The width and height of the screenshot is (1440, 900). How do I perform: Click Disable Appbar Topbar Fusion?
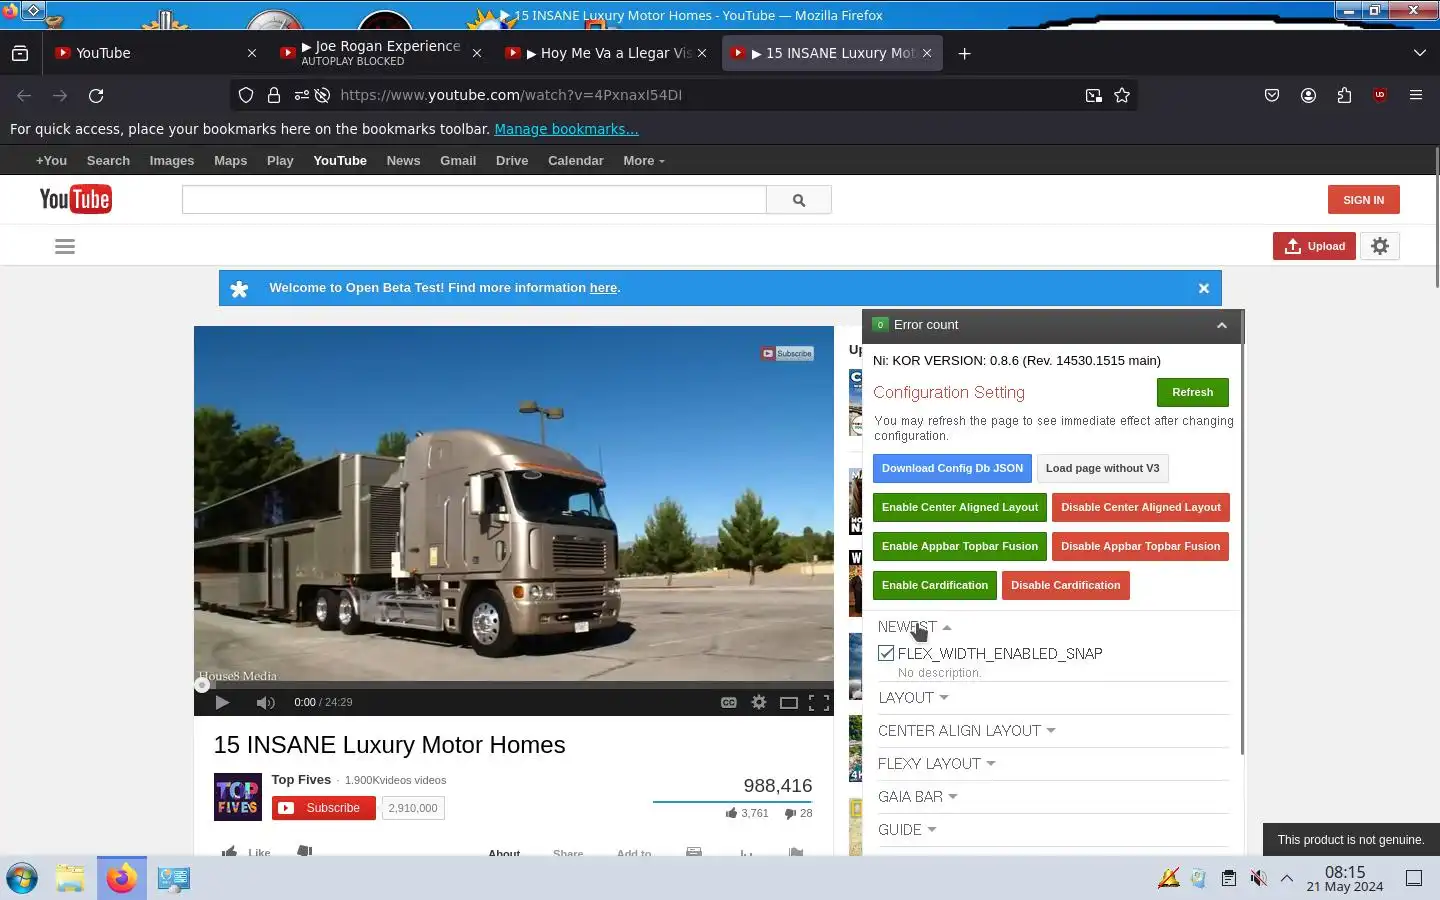coord(1140,546)
